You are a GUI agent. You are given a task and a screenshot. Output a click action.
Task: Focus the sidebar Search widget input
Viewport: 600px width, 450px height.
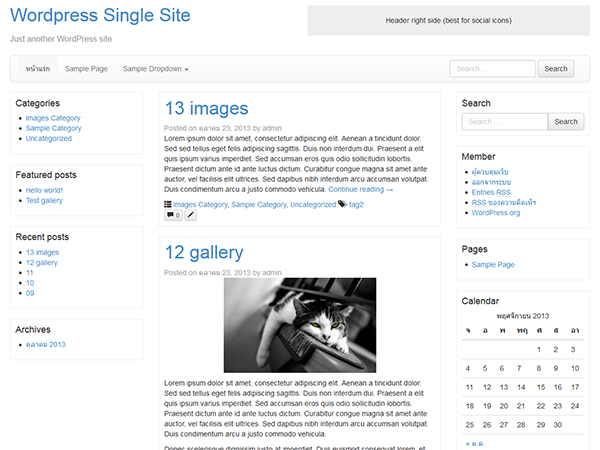click(504, 122)
